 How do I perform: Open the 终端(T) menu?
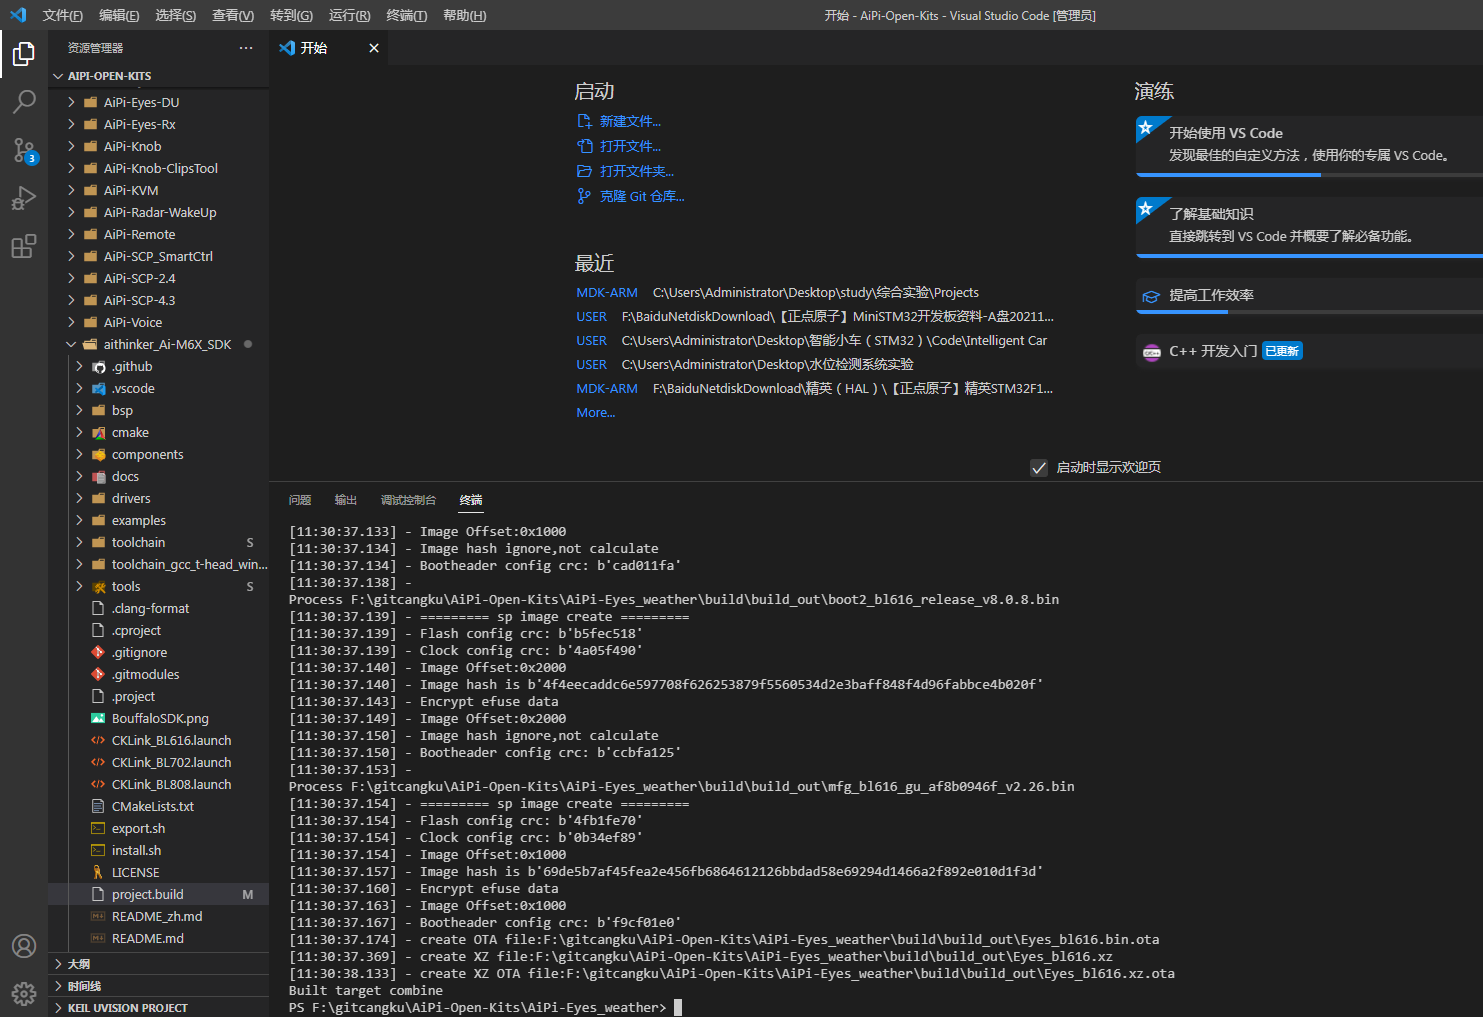pos(407,15)
